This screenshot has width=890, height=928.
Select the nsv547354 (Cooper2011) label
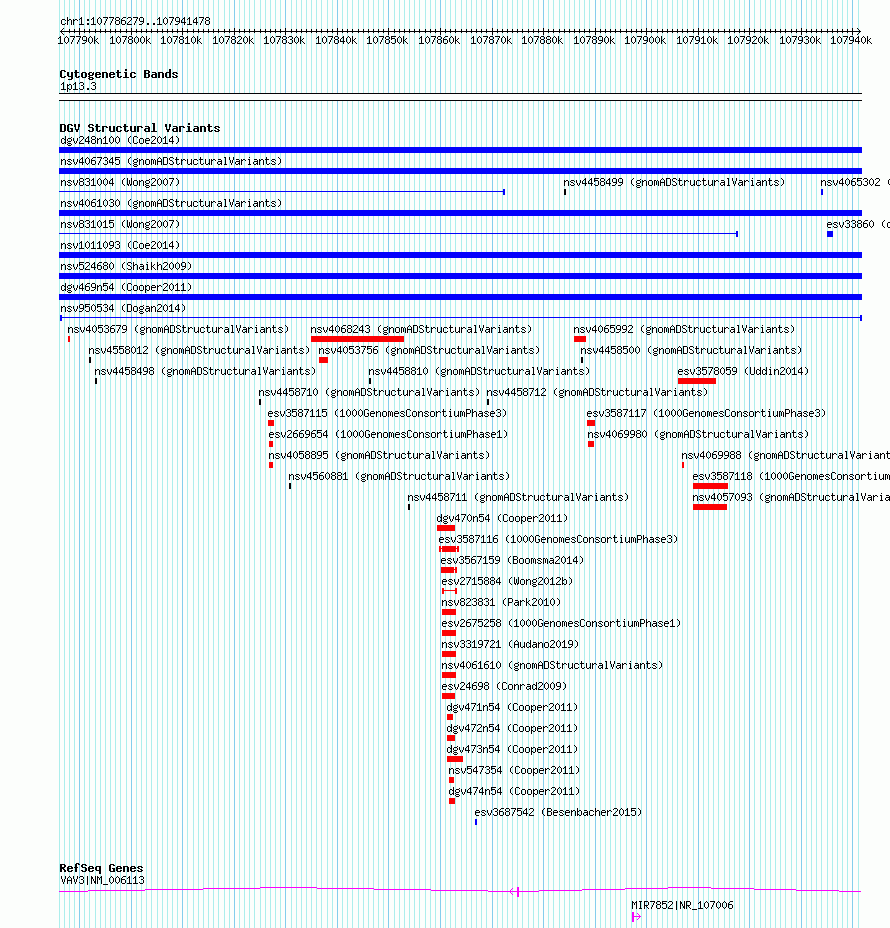coord(514,771)
